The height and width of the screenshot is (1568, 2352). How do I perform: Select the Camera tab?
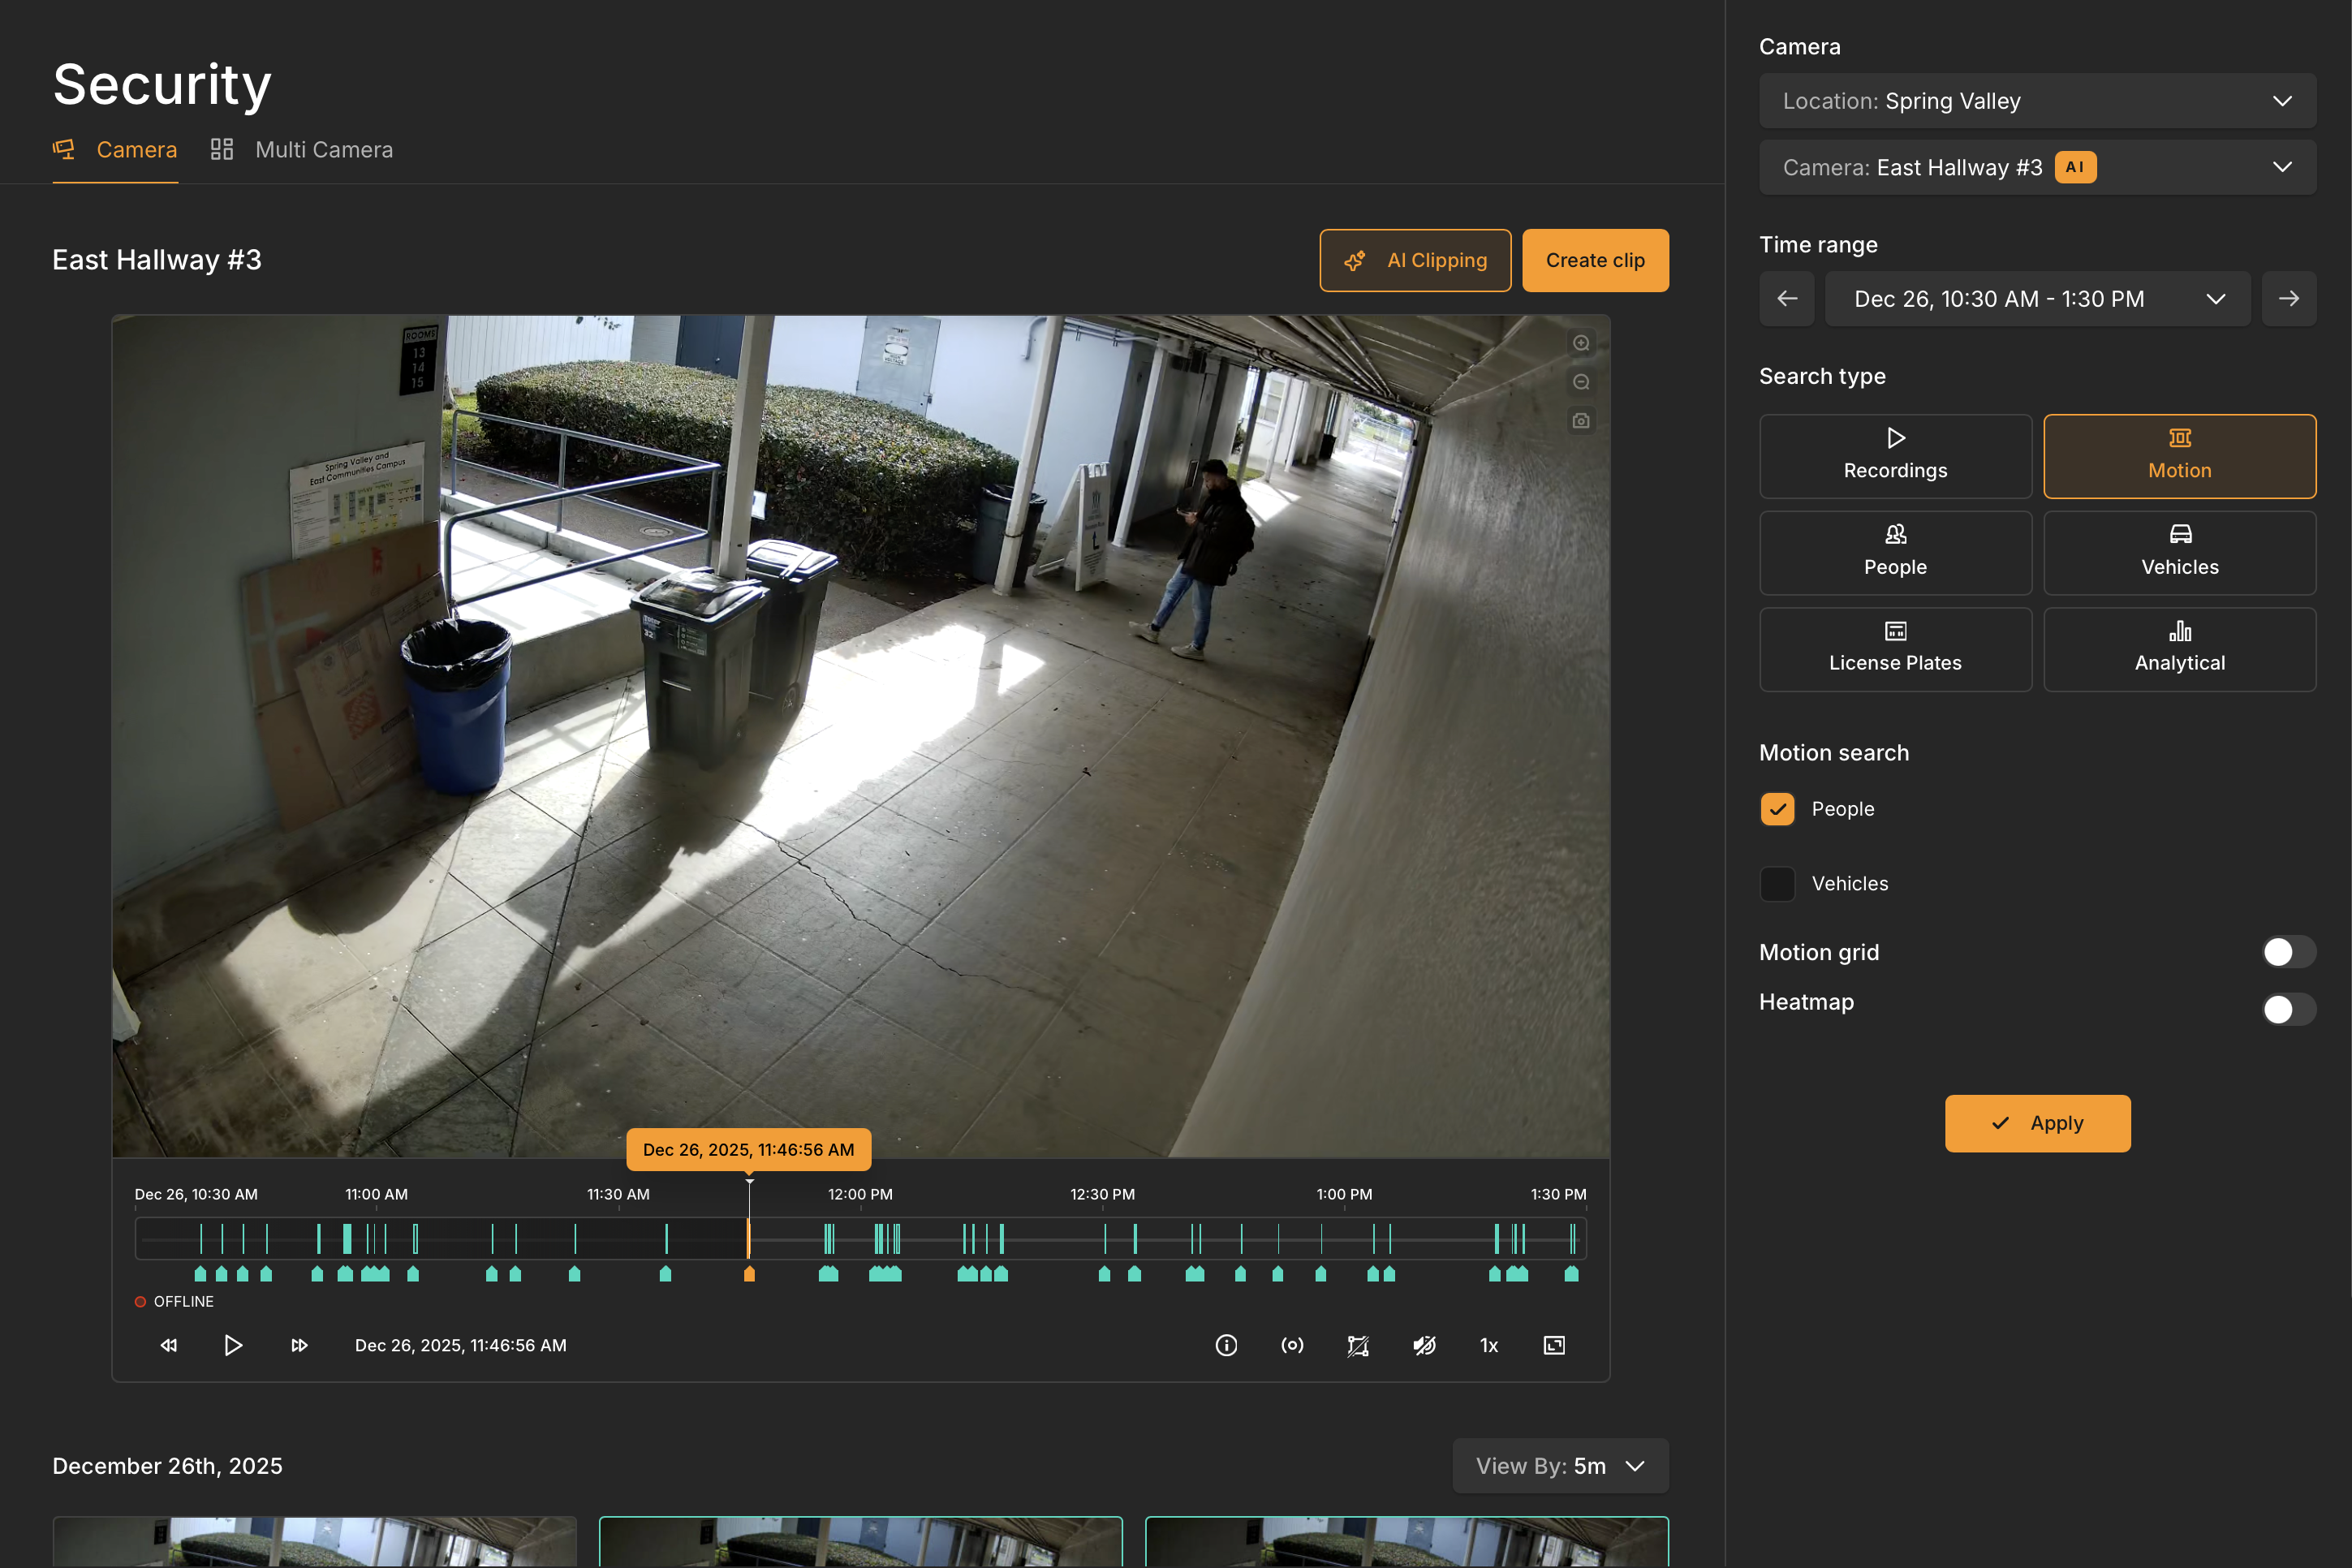point(136,149)
